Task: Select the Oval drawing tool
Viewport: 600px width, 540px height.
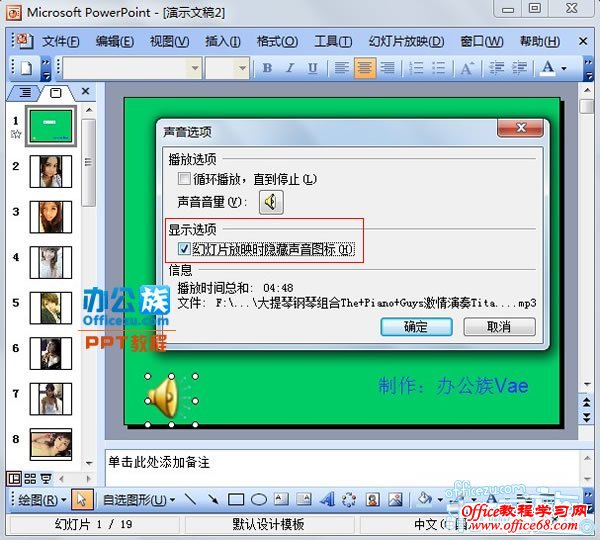Action: tap(259, 499)
